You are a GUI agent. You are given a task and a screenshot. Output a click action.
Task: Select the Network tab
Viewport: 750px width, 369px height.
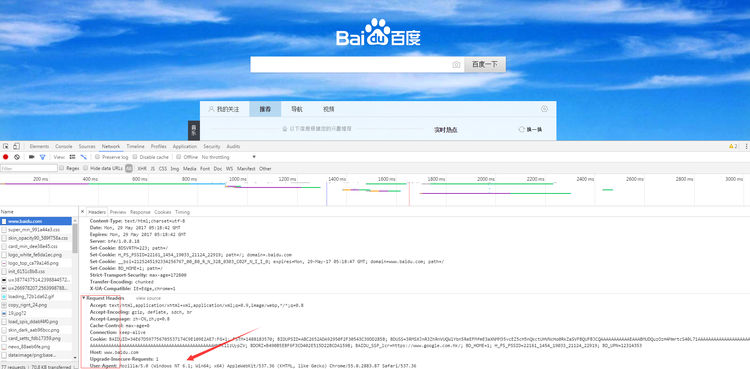click(111, 146)
